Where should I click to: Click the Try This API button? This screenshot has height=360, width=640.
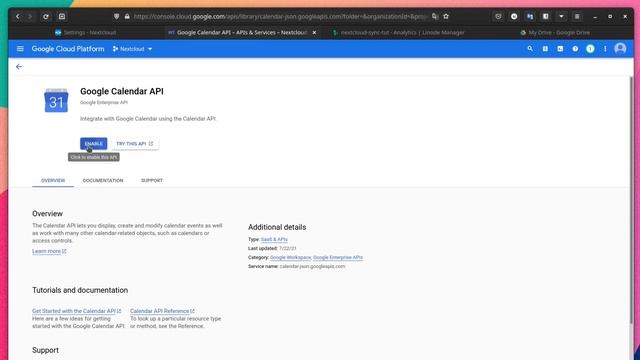pos(135,144)
